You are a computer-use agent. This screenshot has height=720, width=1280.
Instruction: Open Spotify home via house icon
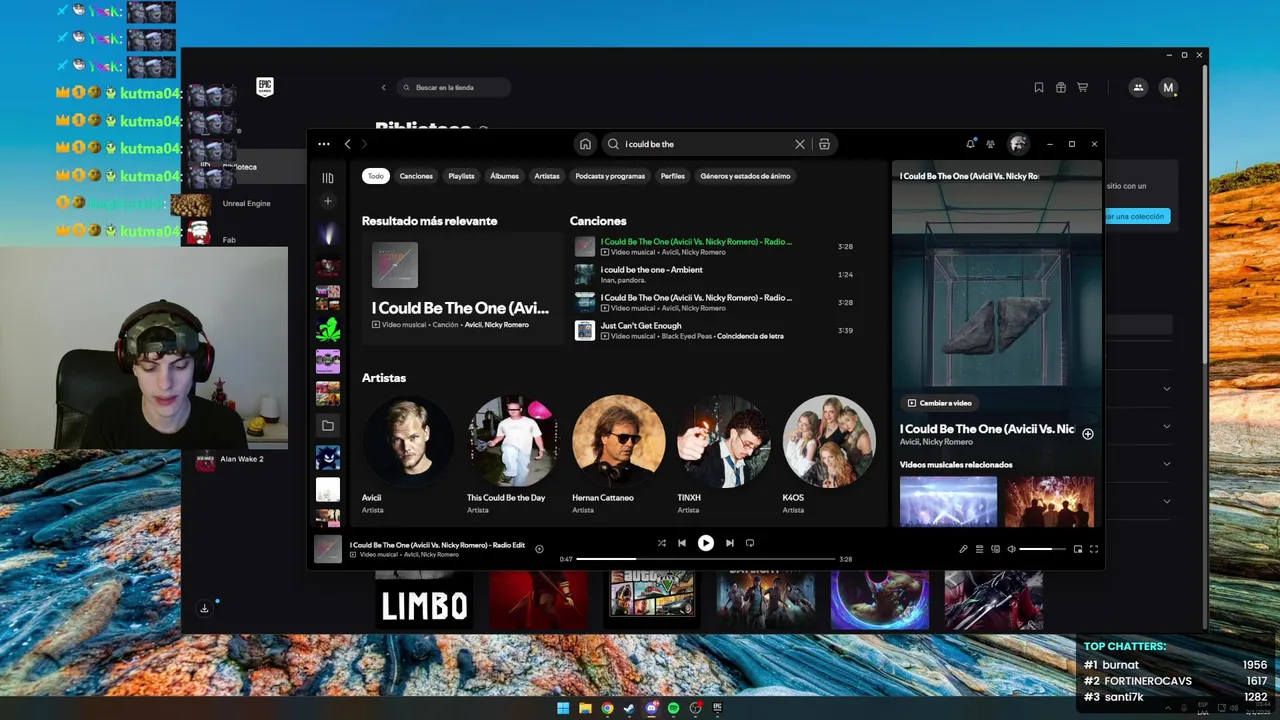pyautogui.click(x=585, y=144)
